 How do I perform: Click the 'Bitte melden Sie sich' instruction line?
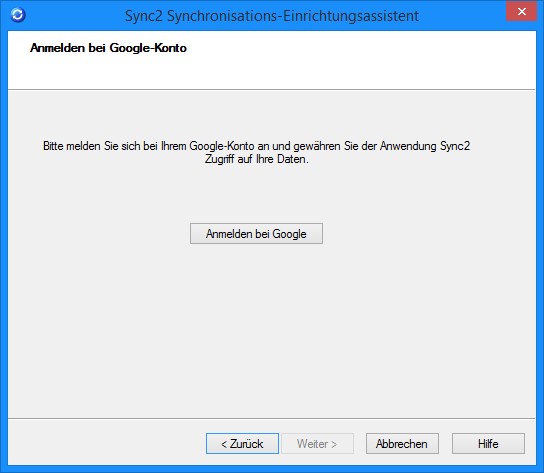click(x=256, y=146)
